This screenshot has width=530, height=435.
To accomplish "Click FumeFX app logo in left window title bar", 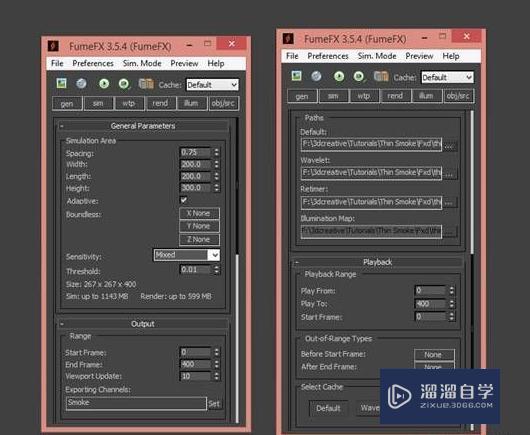I will pyautogui.click(x=53, y=46).
